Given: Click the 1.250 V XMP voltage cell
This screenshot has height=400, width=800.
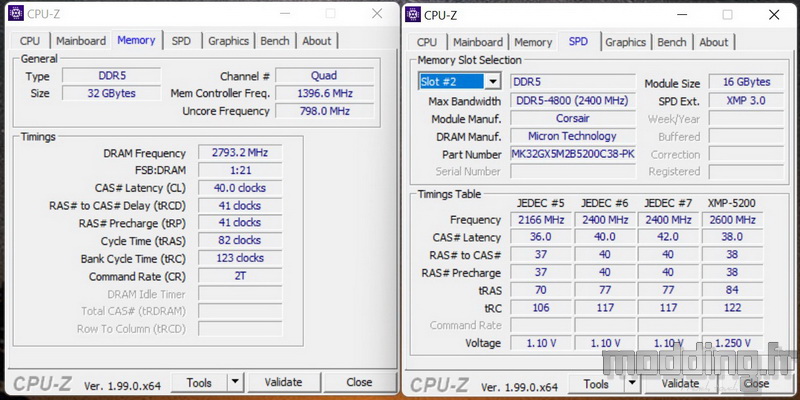Looking at the screenshot, I should pos(732,343).
